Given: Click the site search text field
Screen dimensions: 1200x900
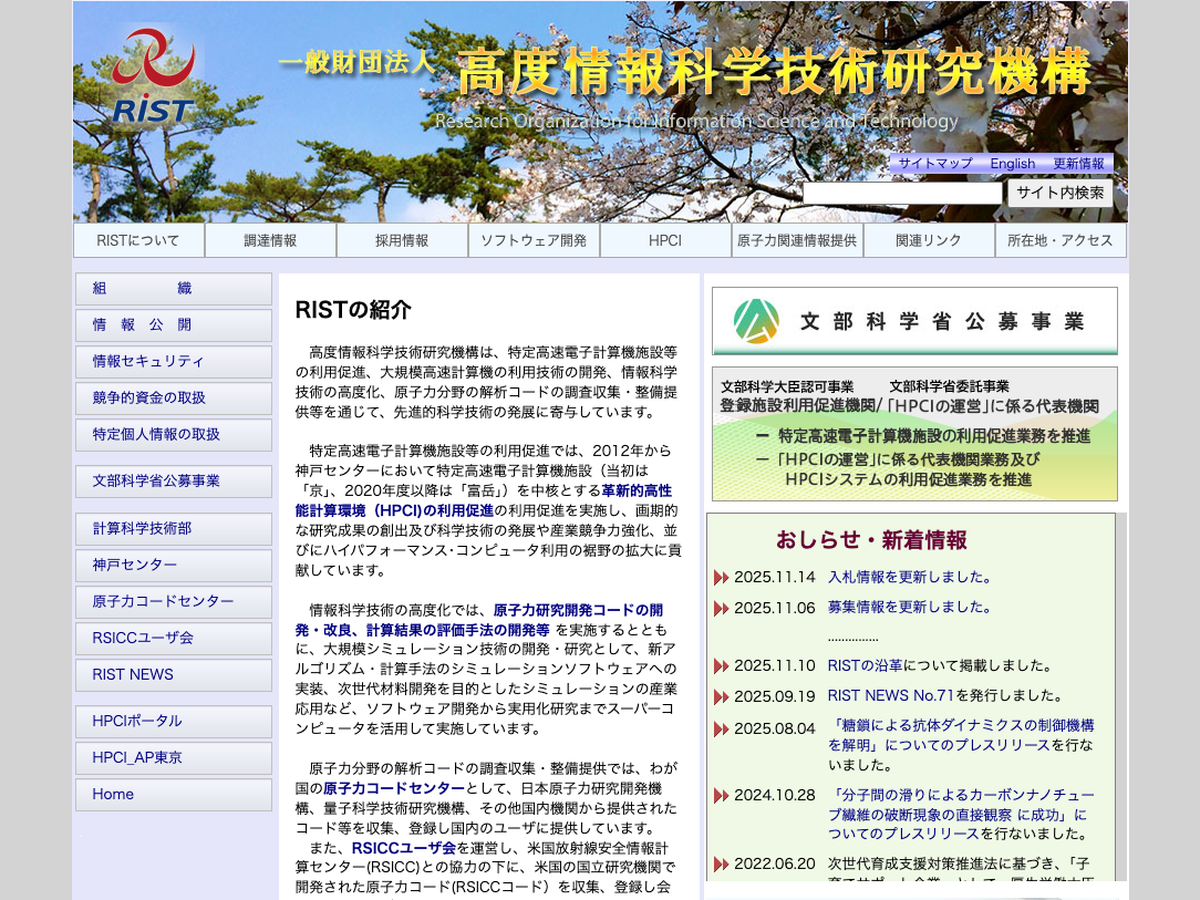Looking at the screenshot, I should (901, 193).
